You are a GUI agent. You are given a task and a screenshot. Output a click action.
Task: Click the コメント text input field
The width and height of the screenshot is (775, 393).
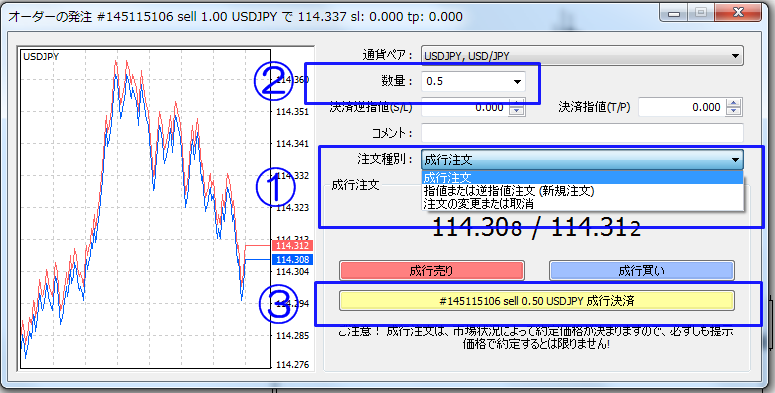(x=582, y=133)
